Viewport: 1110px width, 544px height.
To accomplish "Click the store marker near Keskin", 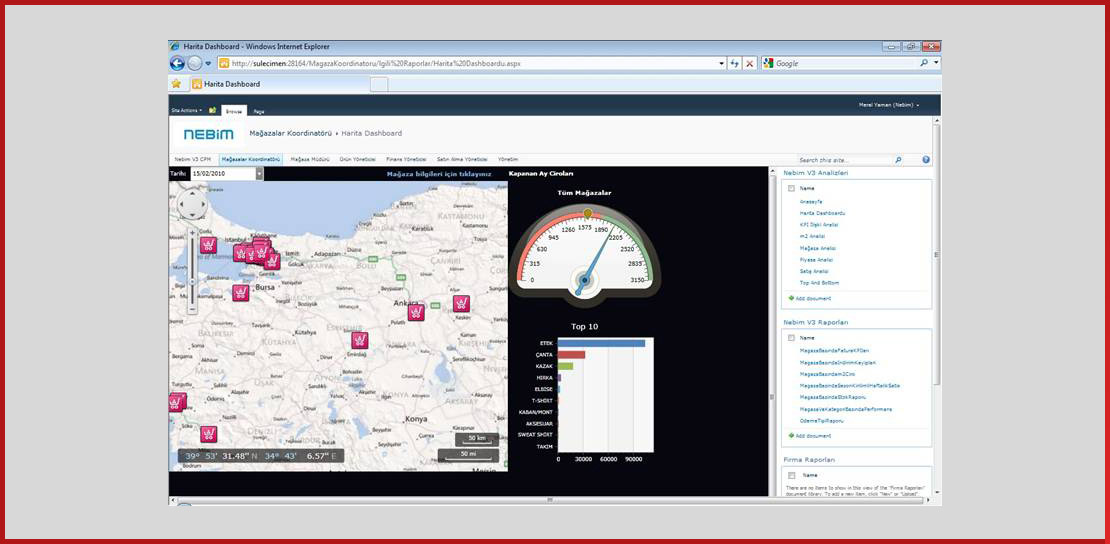I will [462, 304].
